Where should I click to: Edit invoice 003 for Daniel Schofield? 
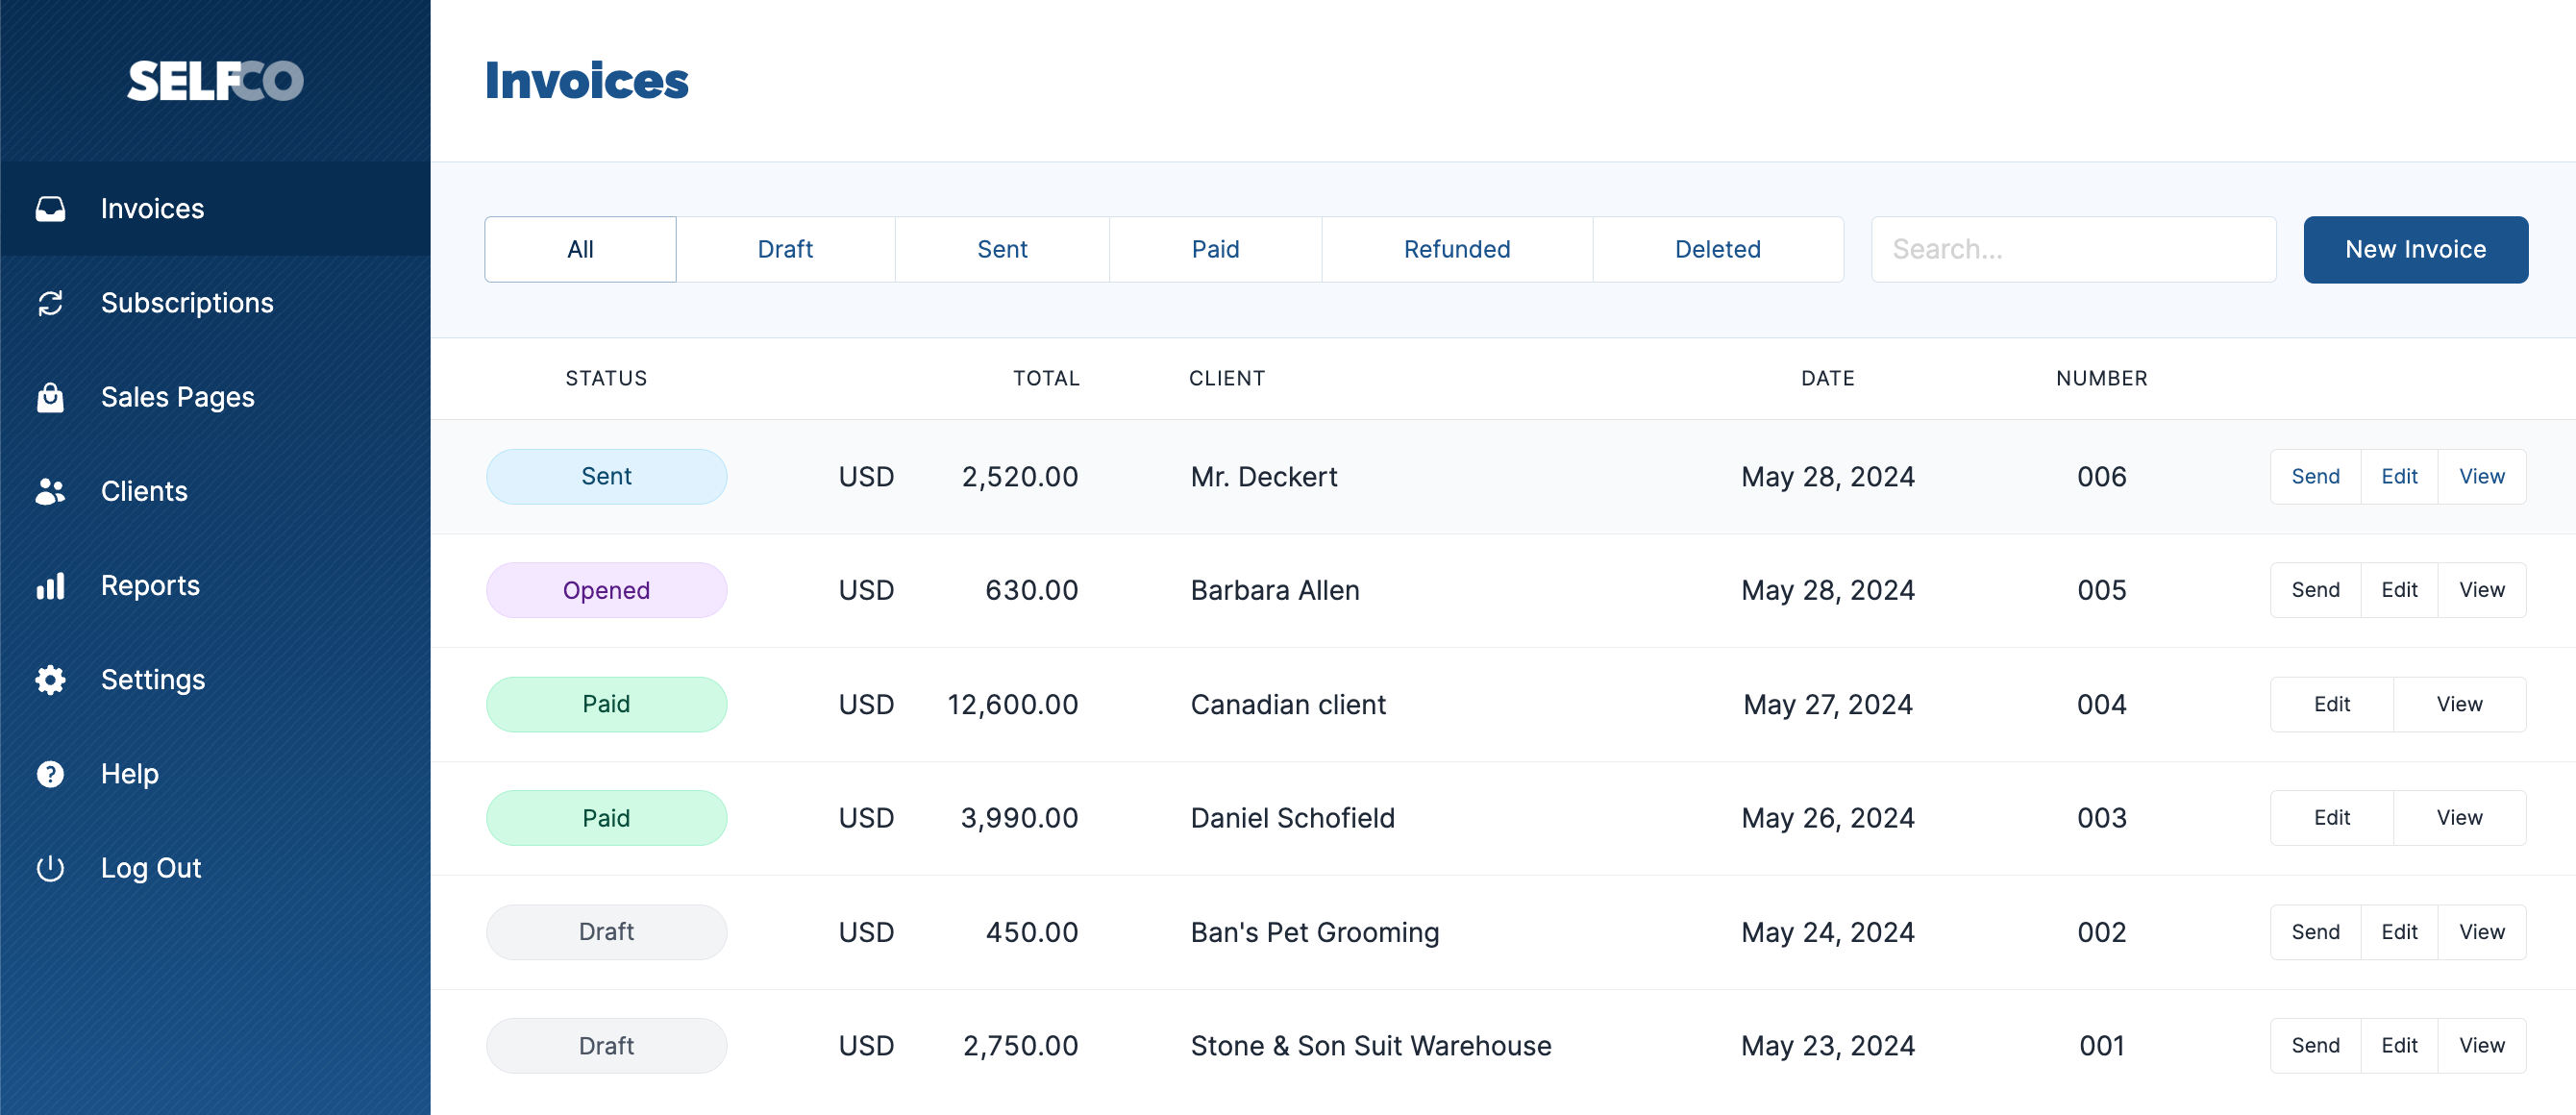(x=2332, y=818)
